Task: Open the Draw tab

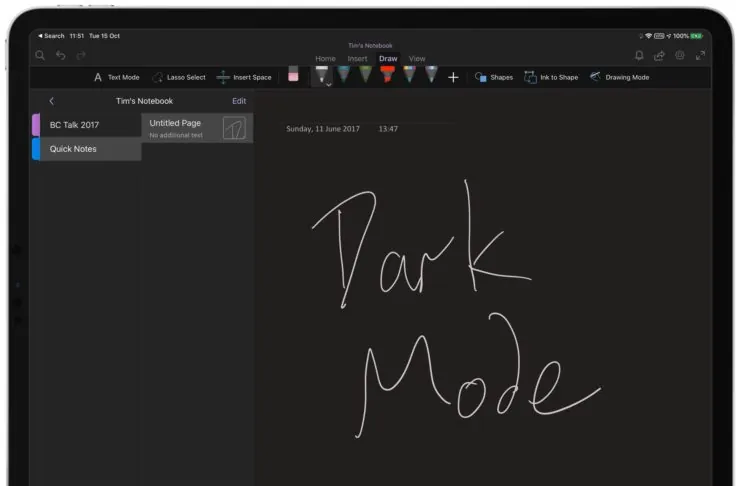Action: pos(388,59)
